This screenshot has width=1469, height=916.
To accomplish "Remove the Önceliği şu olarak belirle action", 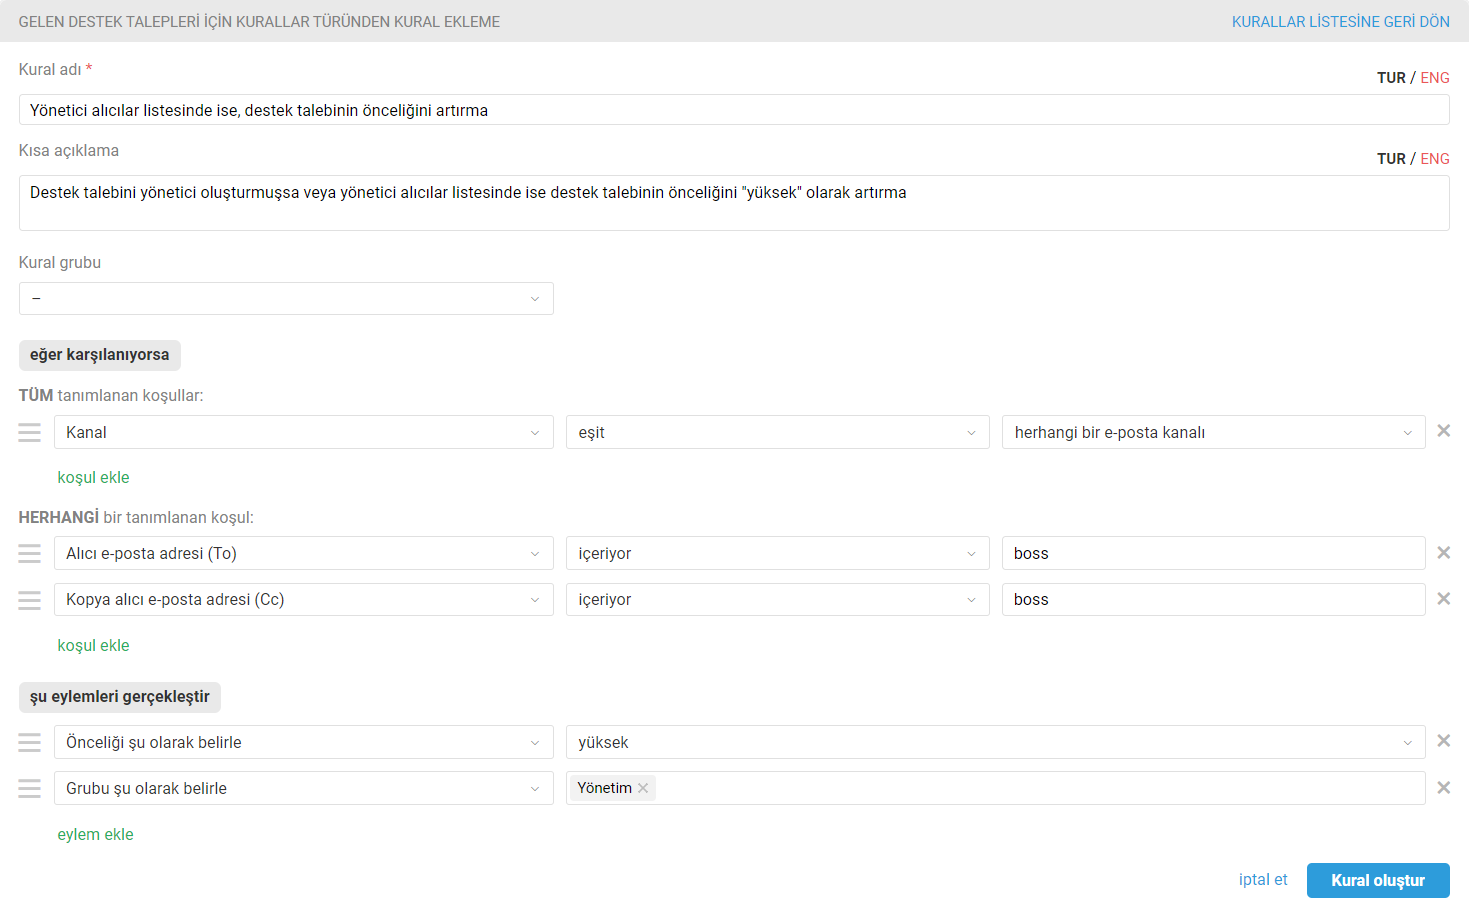I will [1443, 741].
